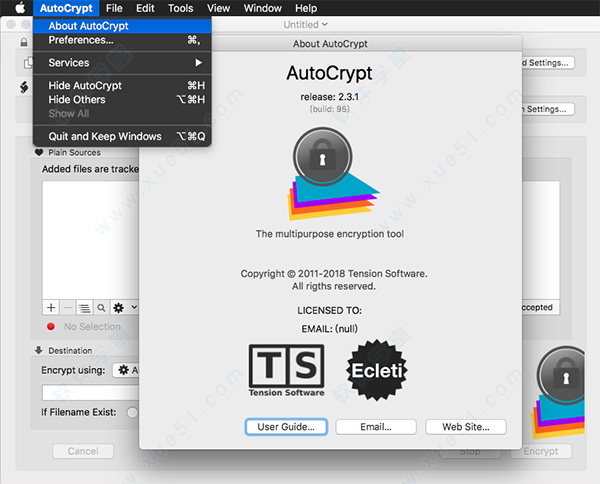Open the AutoCrypt menu bar item
The height and width of the screenshot is (484, 600).
tap(66, 8)
